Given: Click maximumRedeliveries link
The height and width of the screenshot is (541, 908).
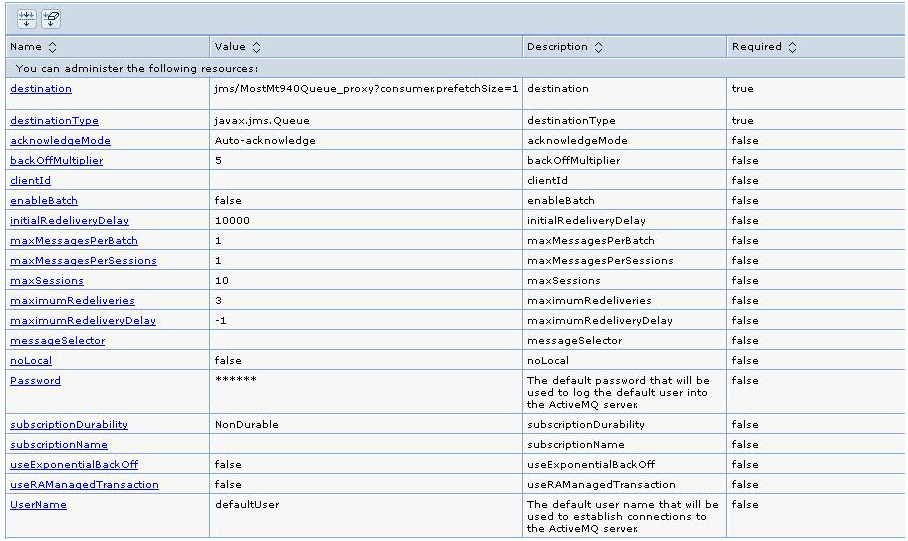Looking at the screenshot, I should click(72, 301).
